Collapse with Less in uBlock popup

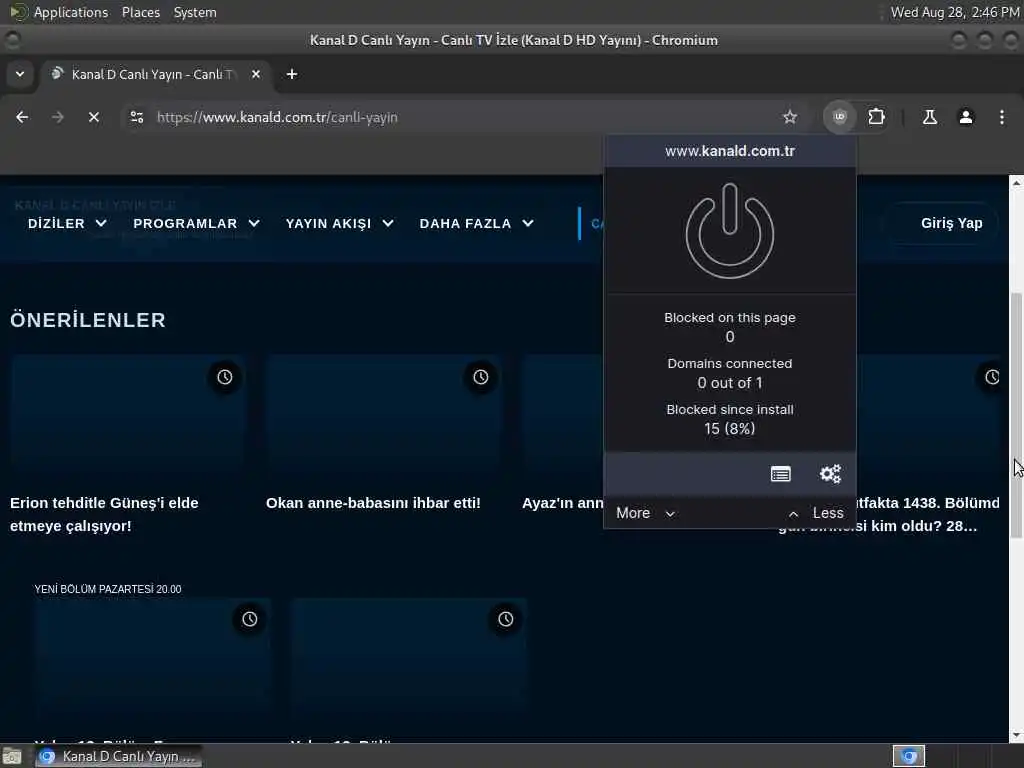click(x=816, y=513)
